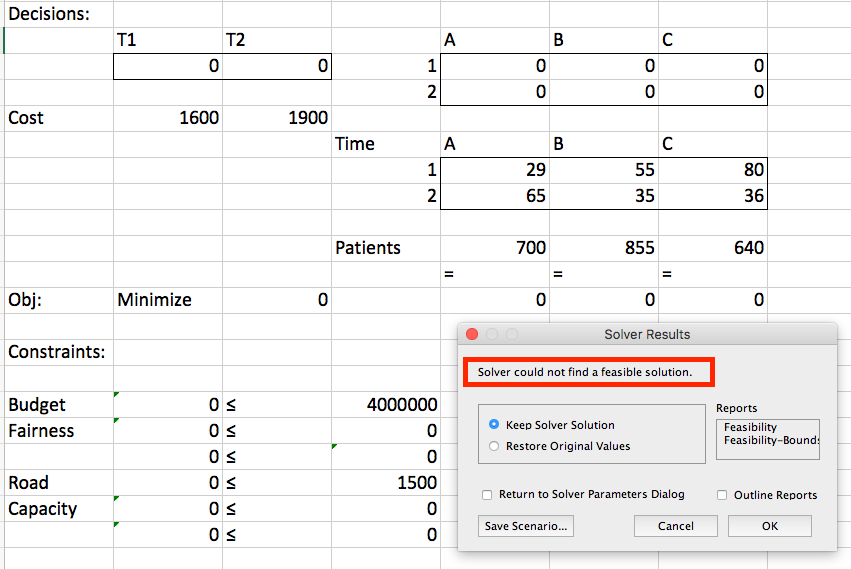This screenshot has height=569, width=851.
Task: Select the Minimize cell
Action: tap(168, 300)
